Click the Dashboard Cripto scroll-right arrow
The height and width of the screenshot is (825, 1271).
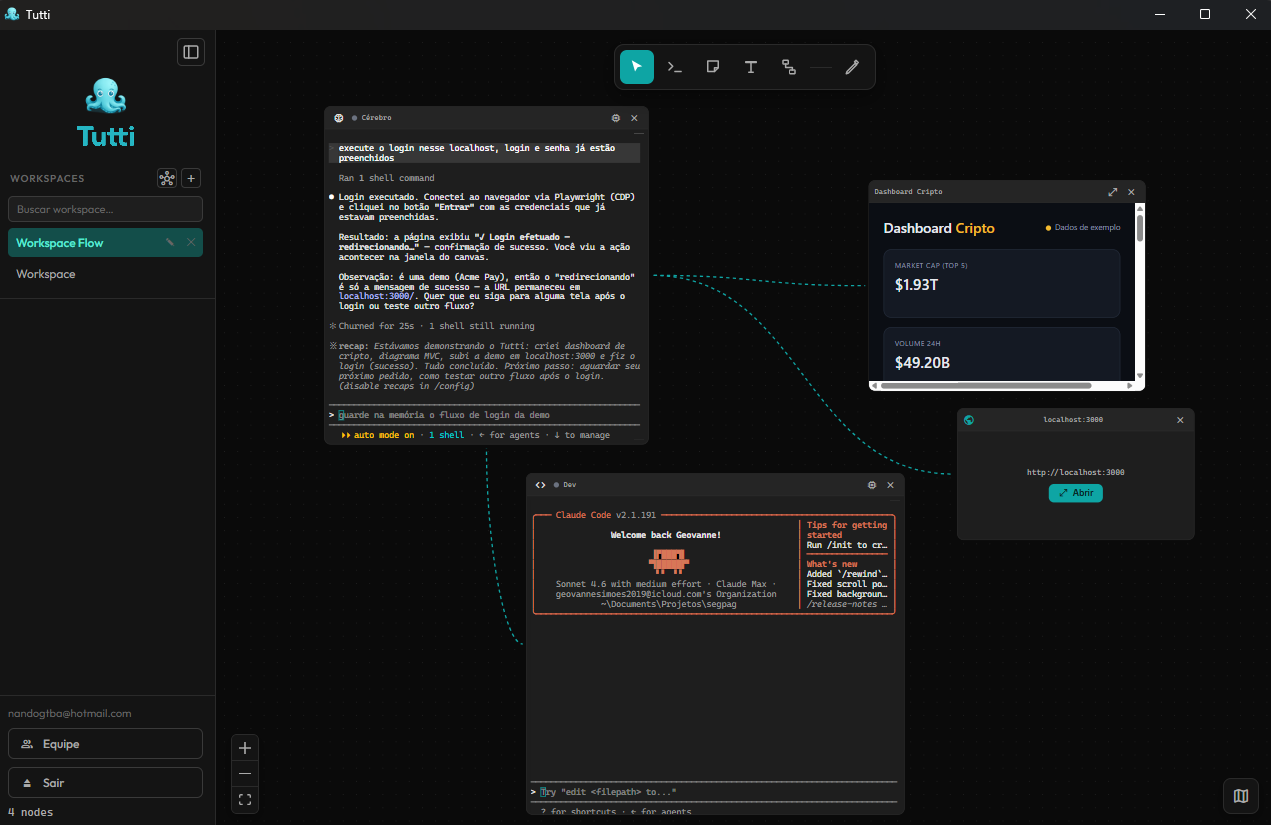tap(1129, 385)
